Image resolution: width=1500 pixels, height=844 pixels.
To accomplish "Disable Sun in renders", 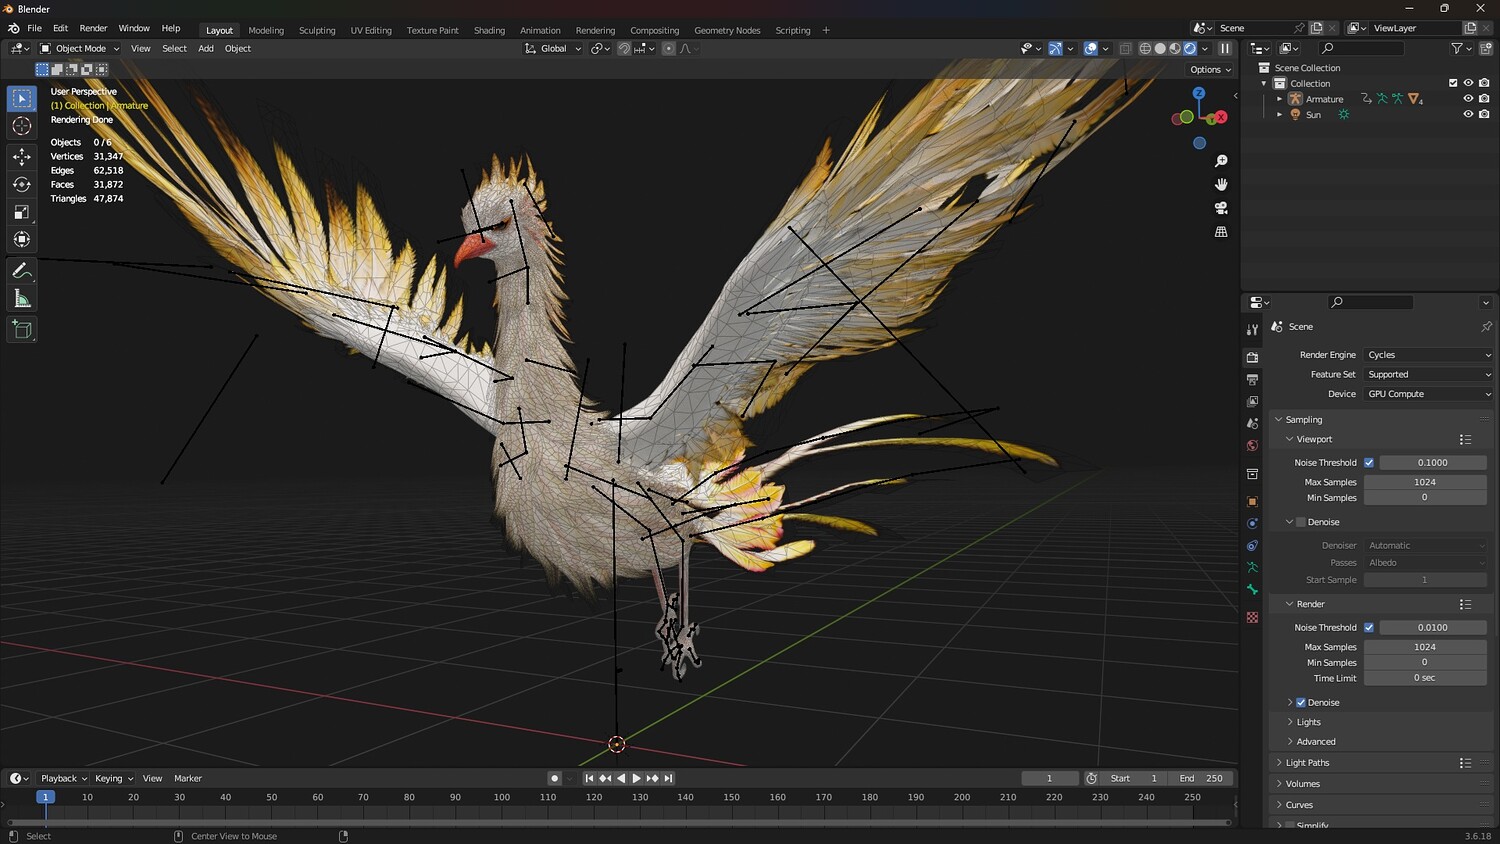I will 1484,115.
